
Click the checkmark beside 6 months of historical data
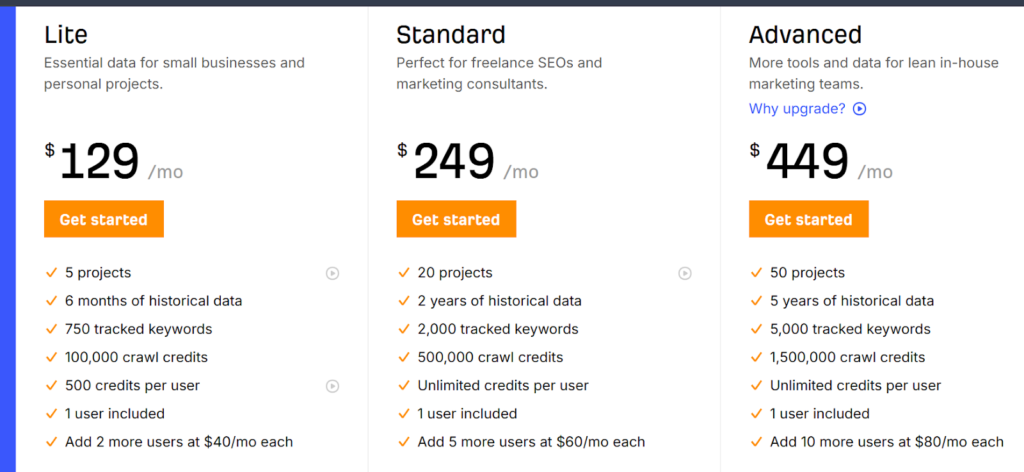coord(51,301)
